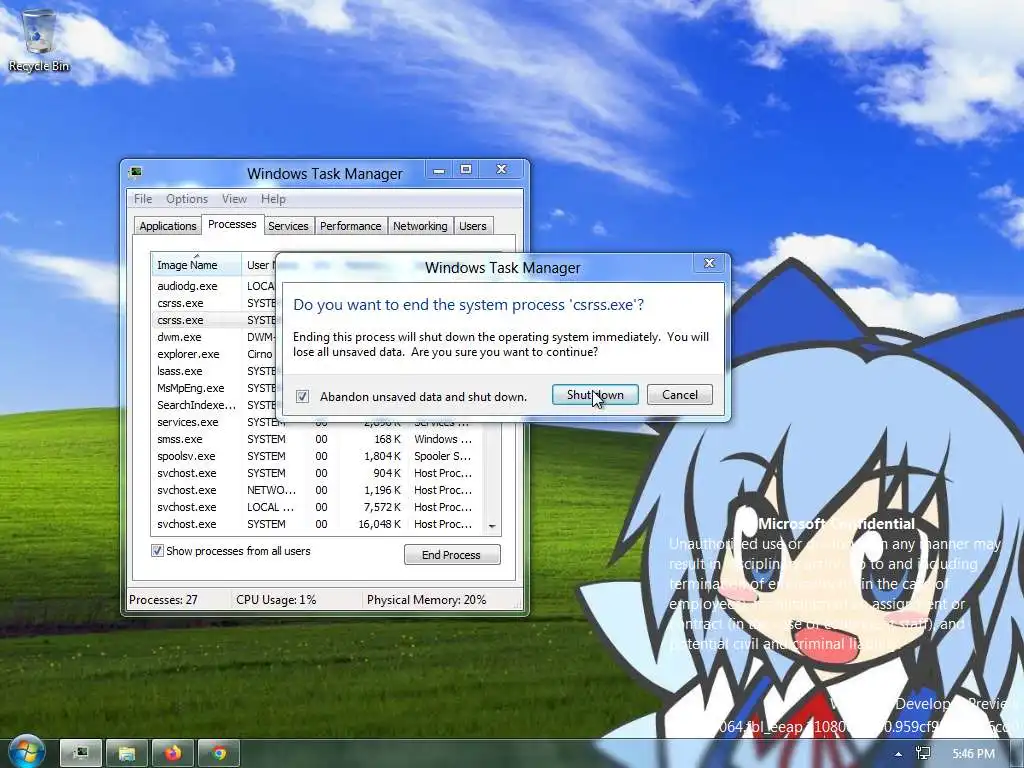Select services.exe process
Image resolution: width=1024 pixels, height=768 pixels.
(x=214, y=423)
